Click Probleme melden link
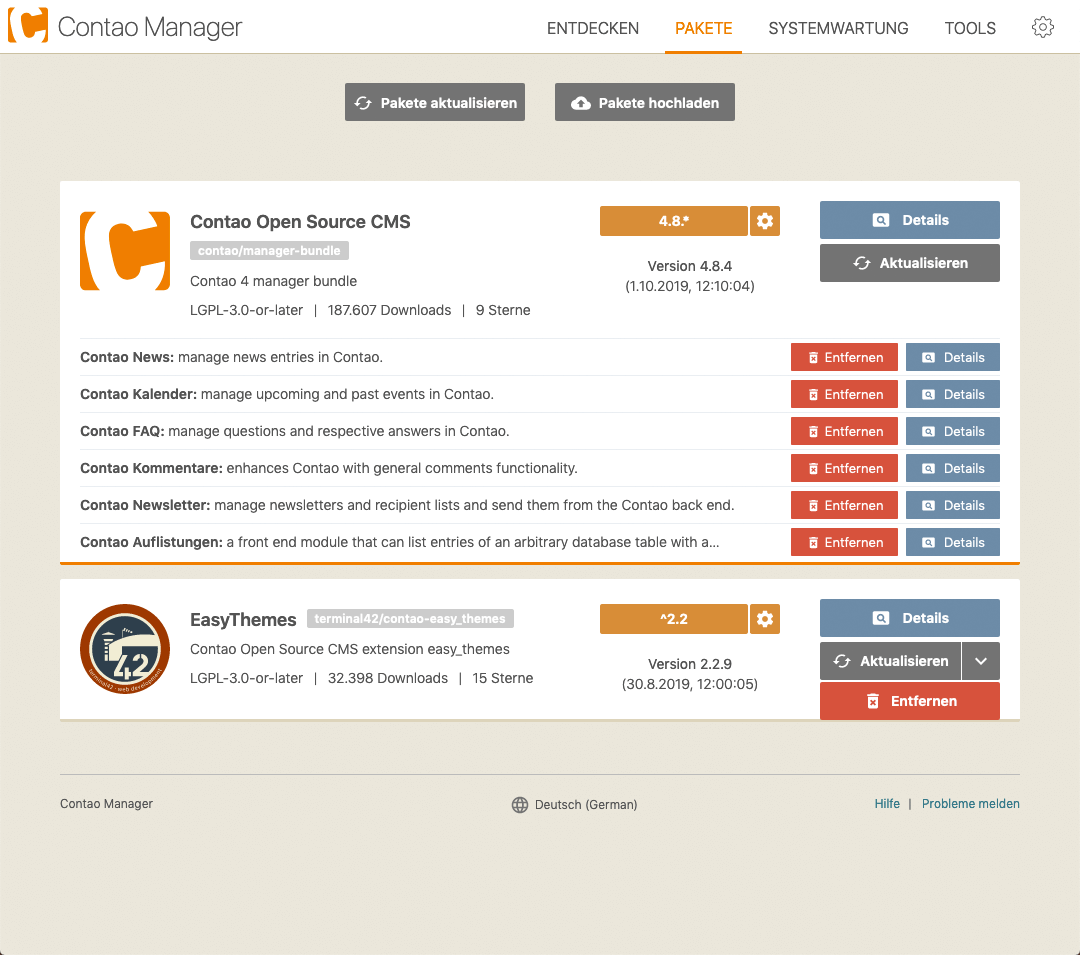Viewport: 1080px width, 955px height. [970, 804]
